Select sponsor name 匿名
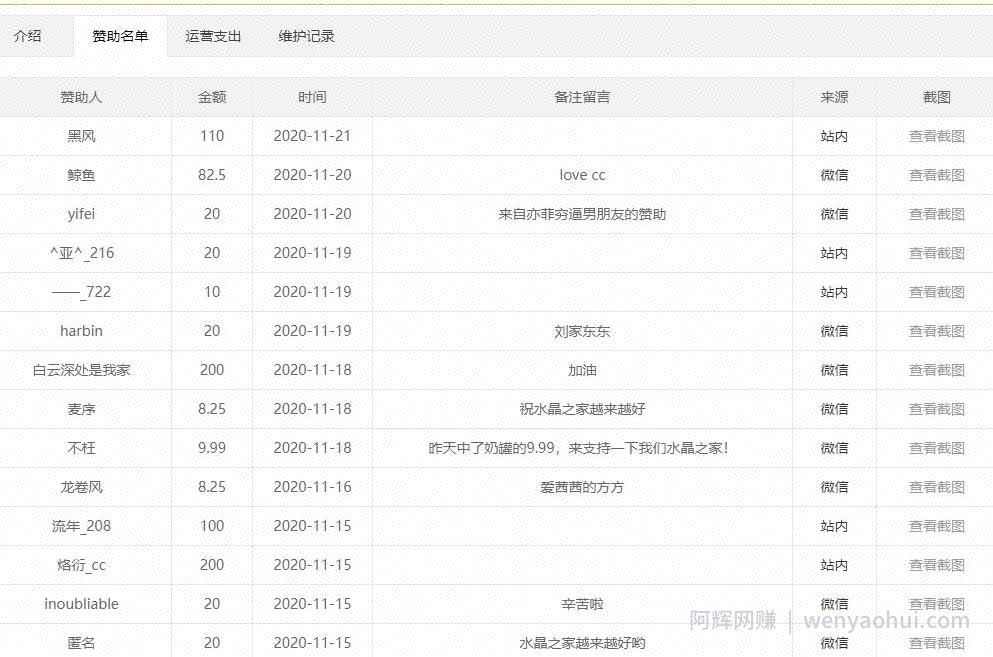This screenshot has height=657, width=993. coord(81,643)
